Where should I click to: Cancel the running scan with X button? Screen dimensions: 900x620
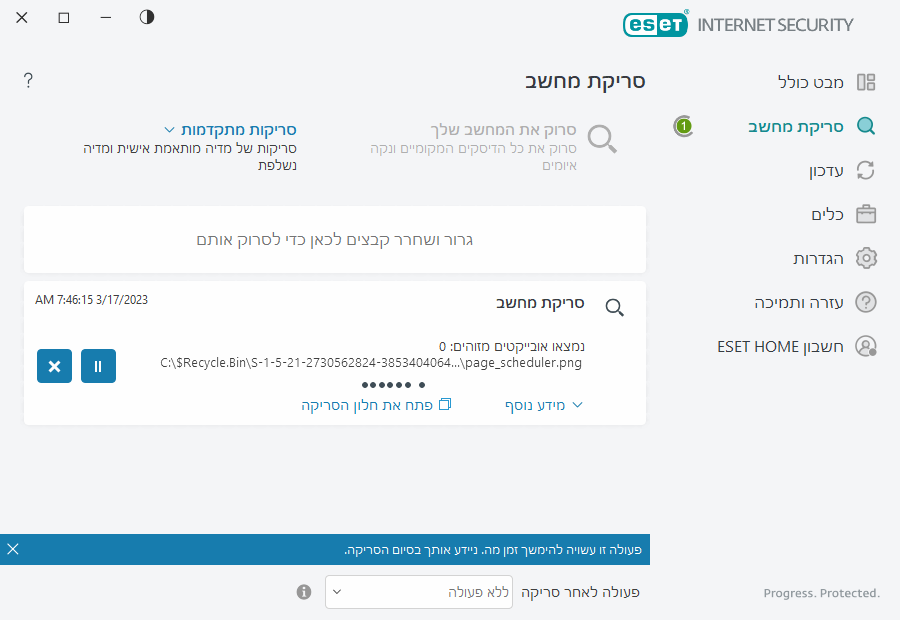(54, 366)
